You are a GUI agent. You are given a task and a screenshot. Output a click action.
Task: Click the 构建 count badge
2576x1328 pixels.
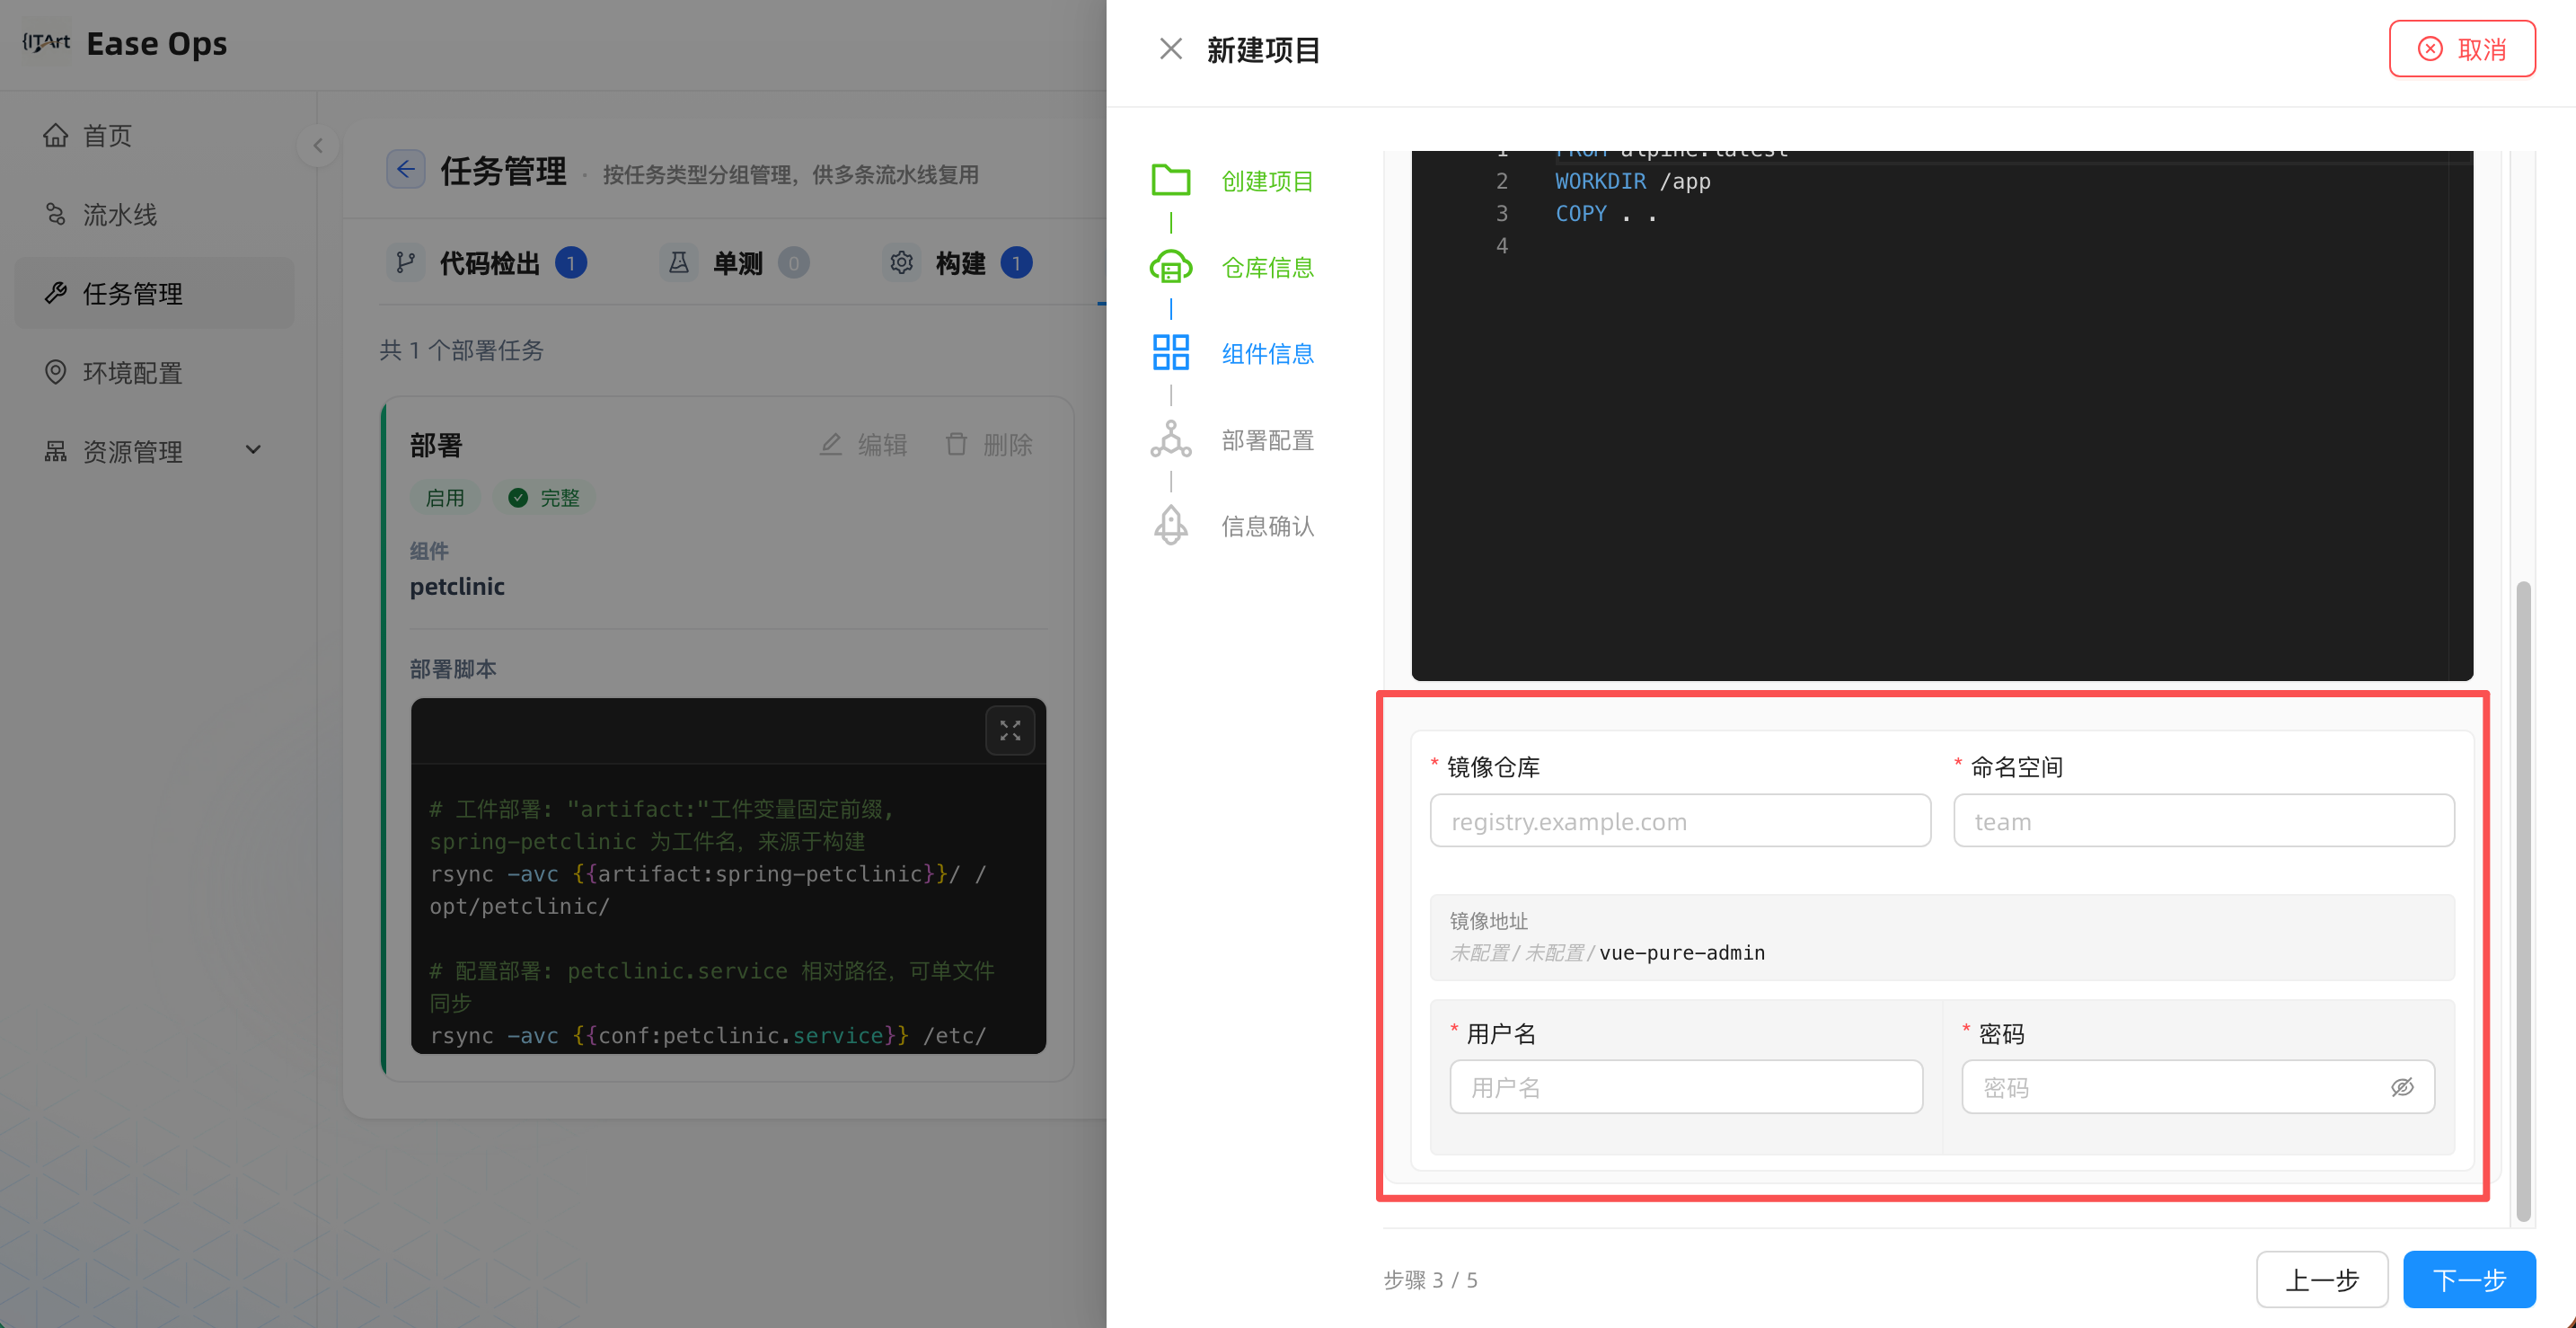click(1016, 263)
